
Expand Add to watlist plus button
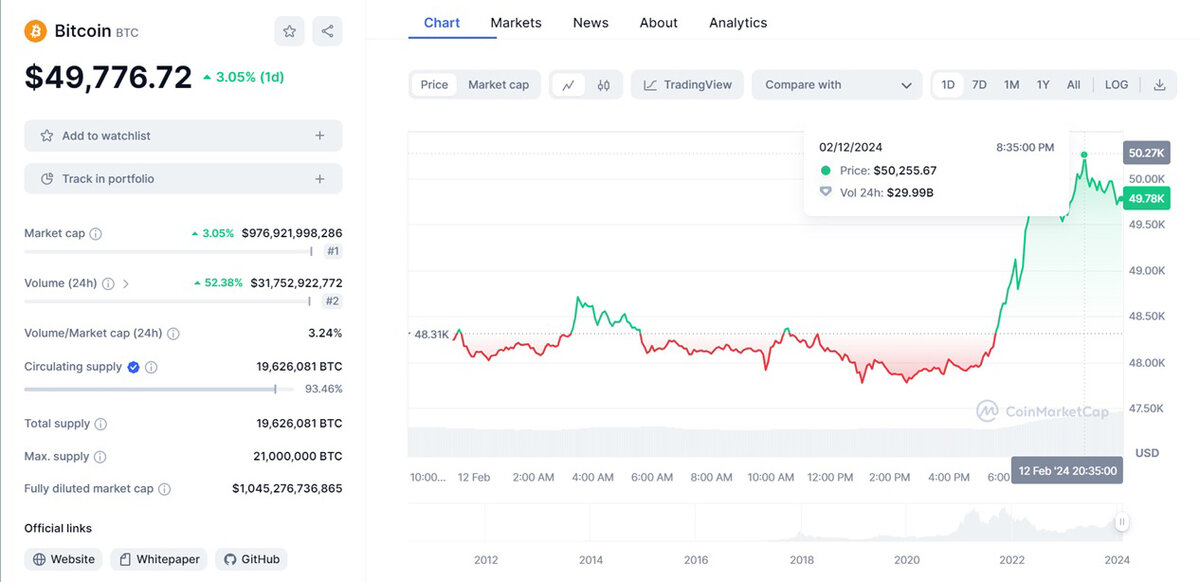click(320, 136)
